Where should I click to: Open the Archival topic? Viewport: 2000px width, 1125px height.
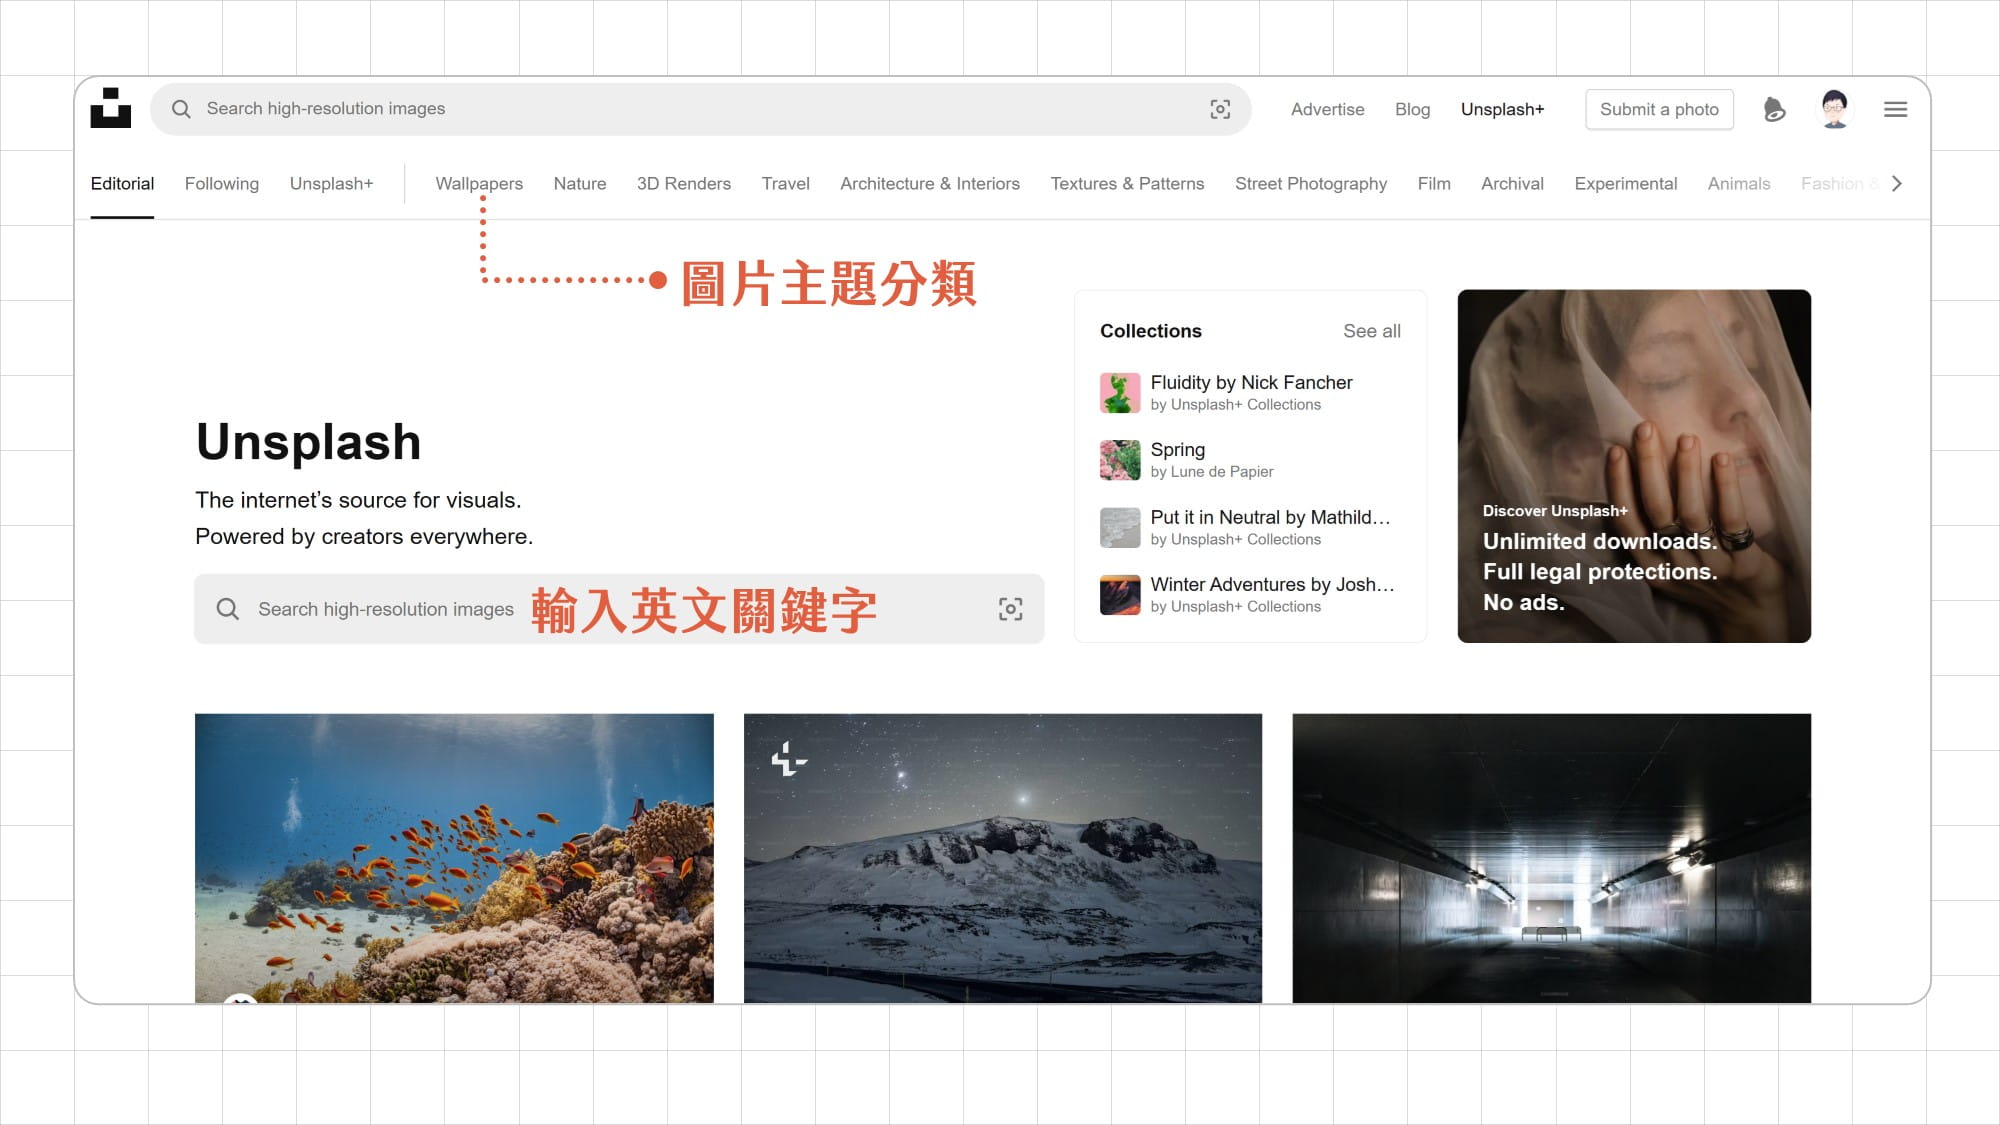click(1512, 184)
